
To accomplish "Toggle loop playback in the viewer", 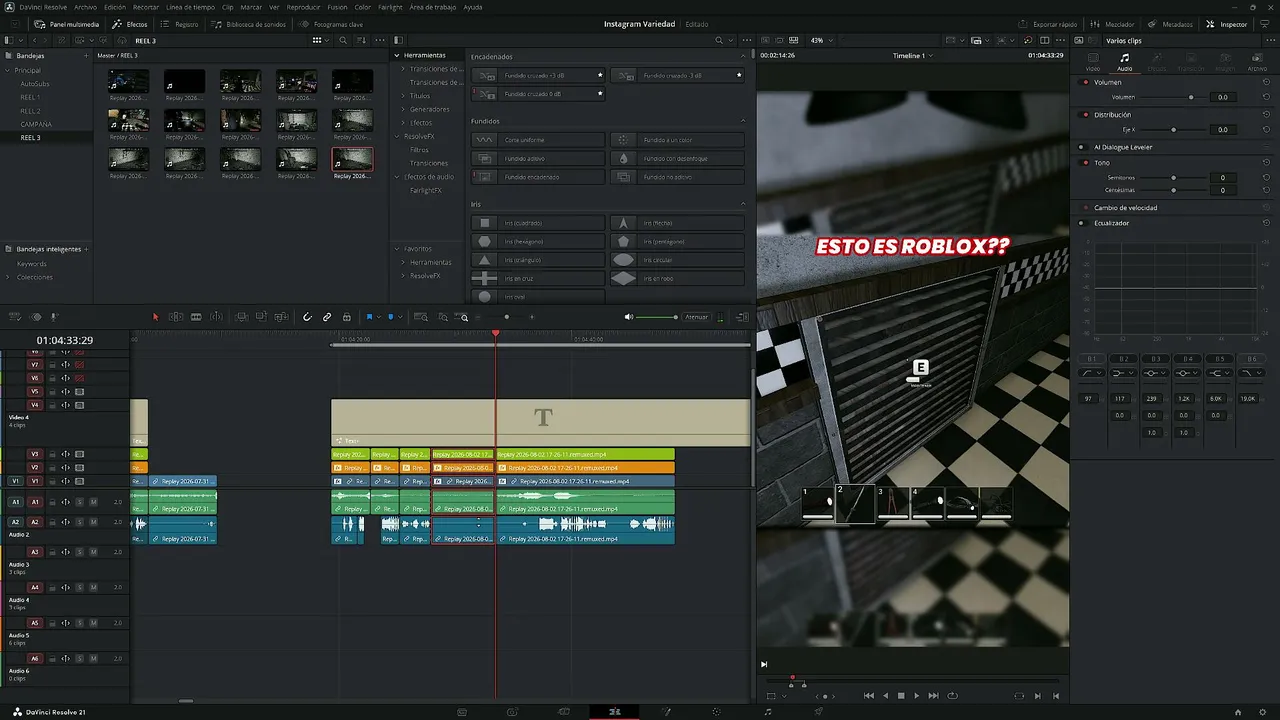I will click(x=952, y=696).
